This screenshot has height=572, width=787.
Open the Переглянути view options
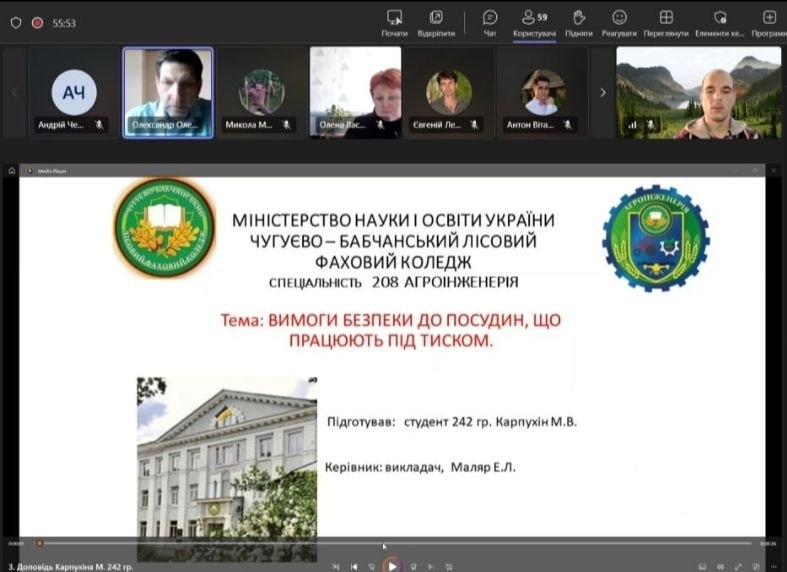666,22
